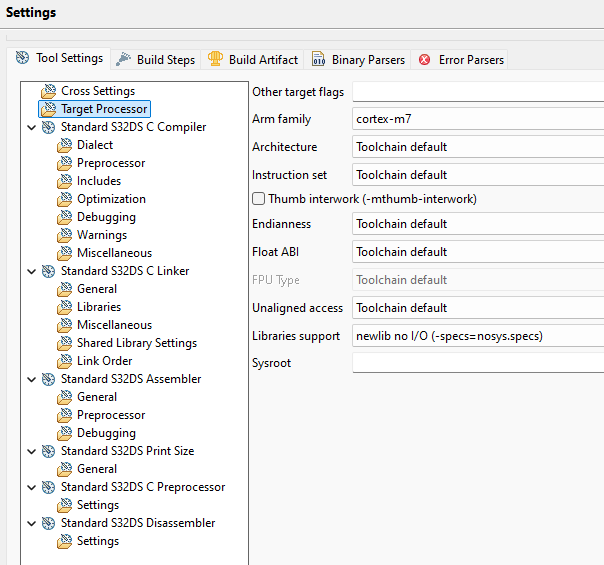Select Libraries under C Linker
604x565 pixels.
pos(99,307)
